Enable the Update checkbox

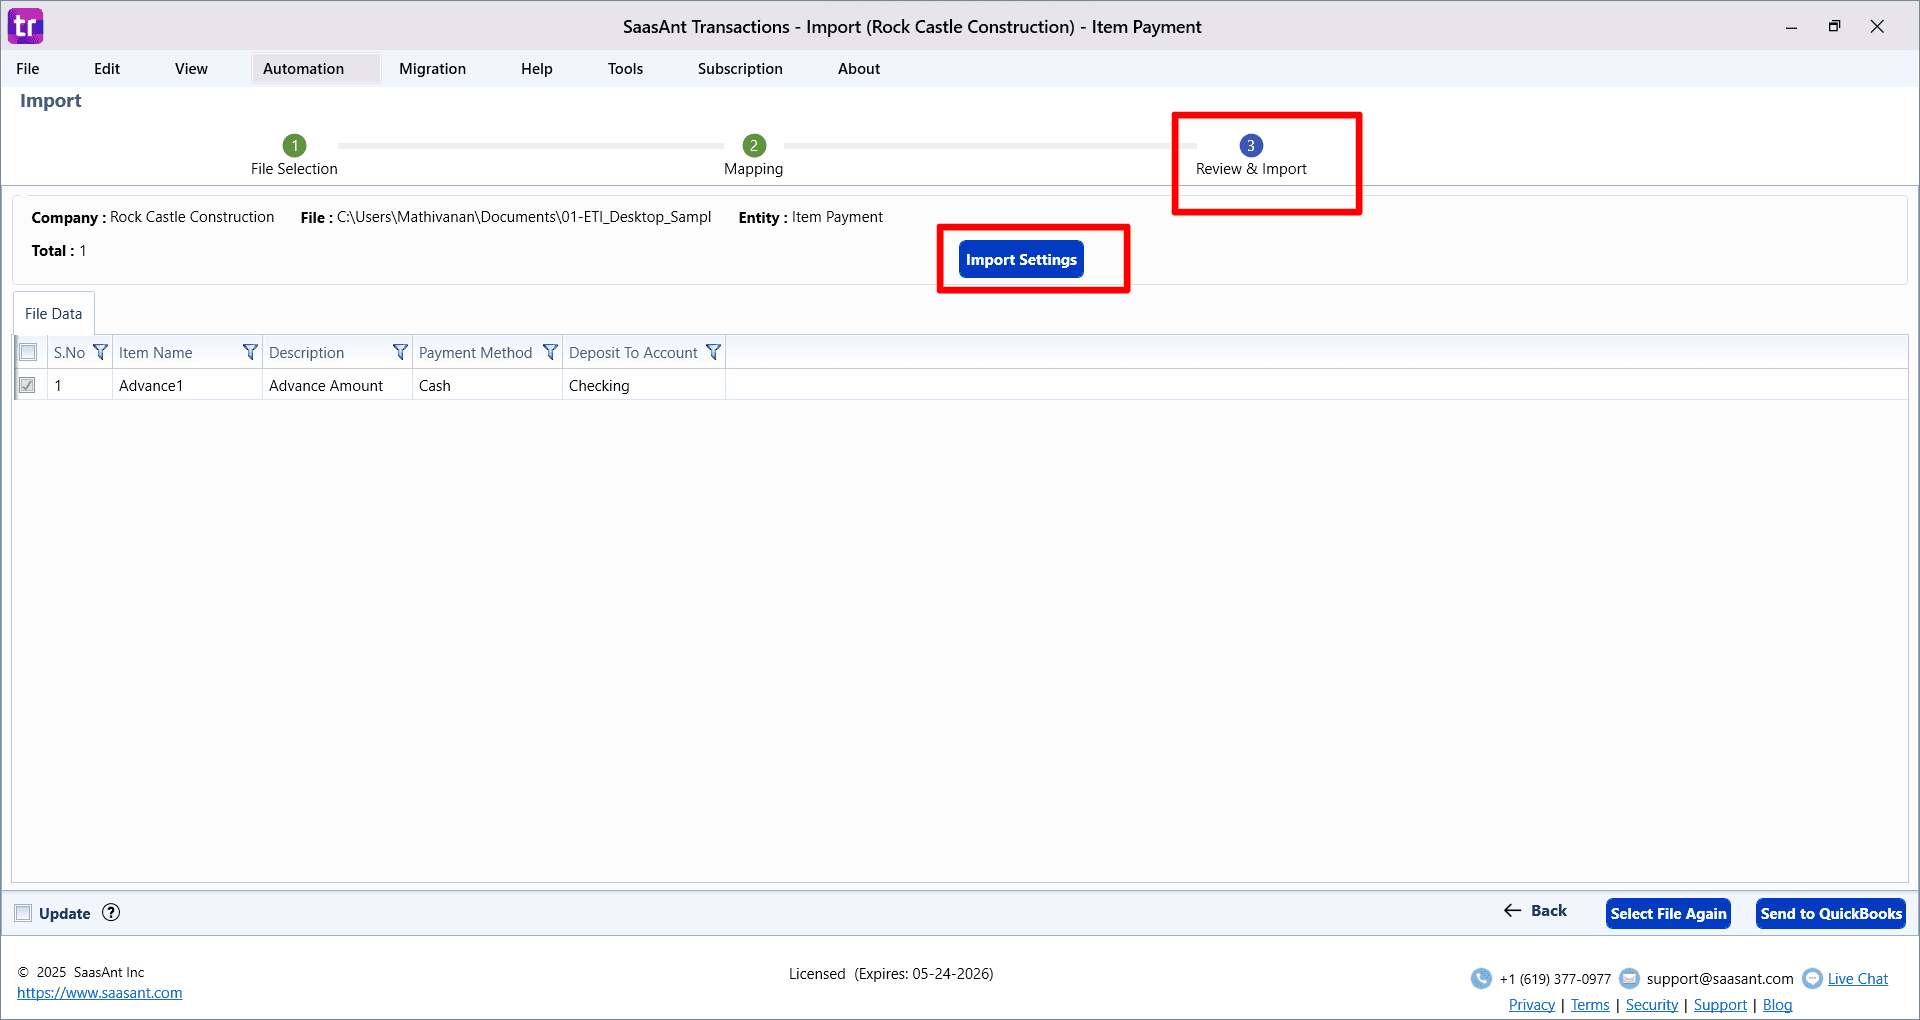[x=22, y=912]
